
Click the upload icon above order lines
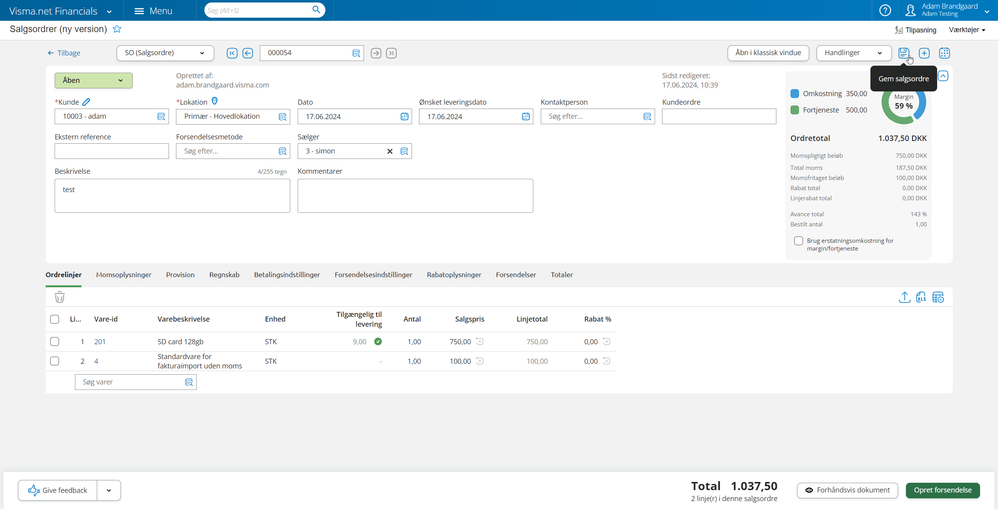coord(904,297)
